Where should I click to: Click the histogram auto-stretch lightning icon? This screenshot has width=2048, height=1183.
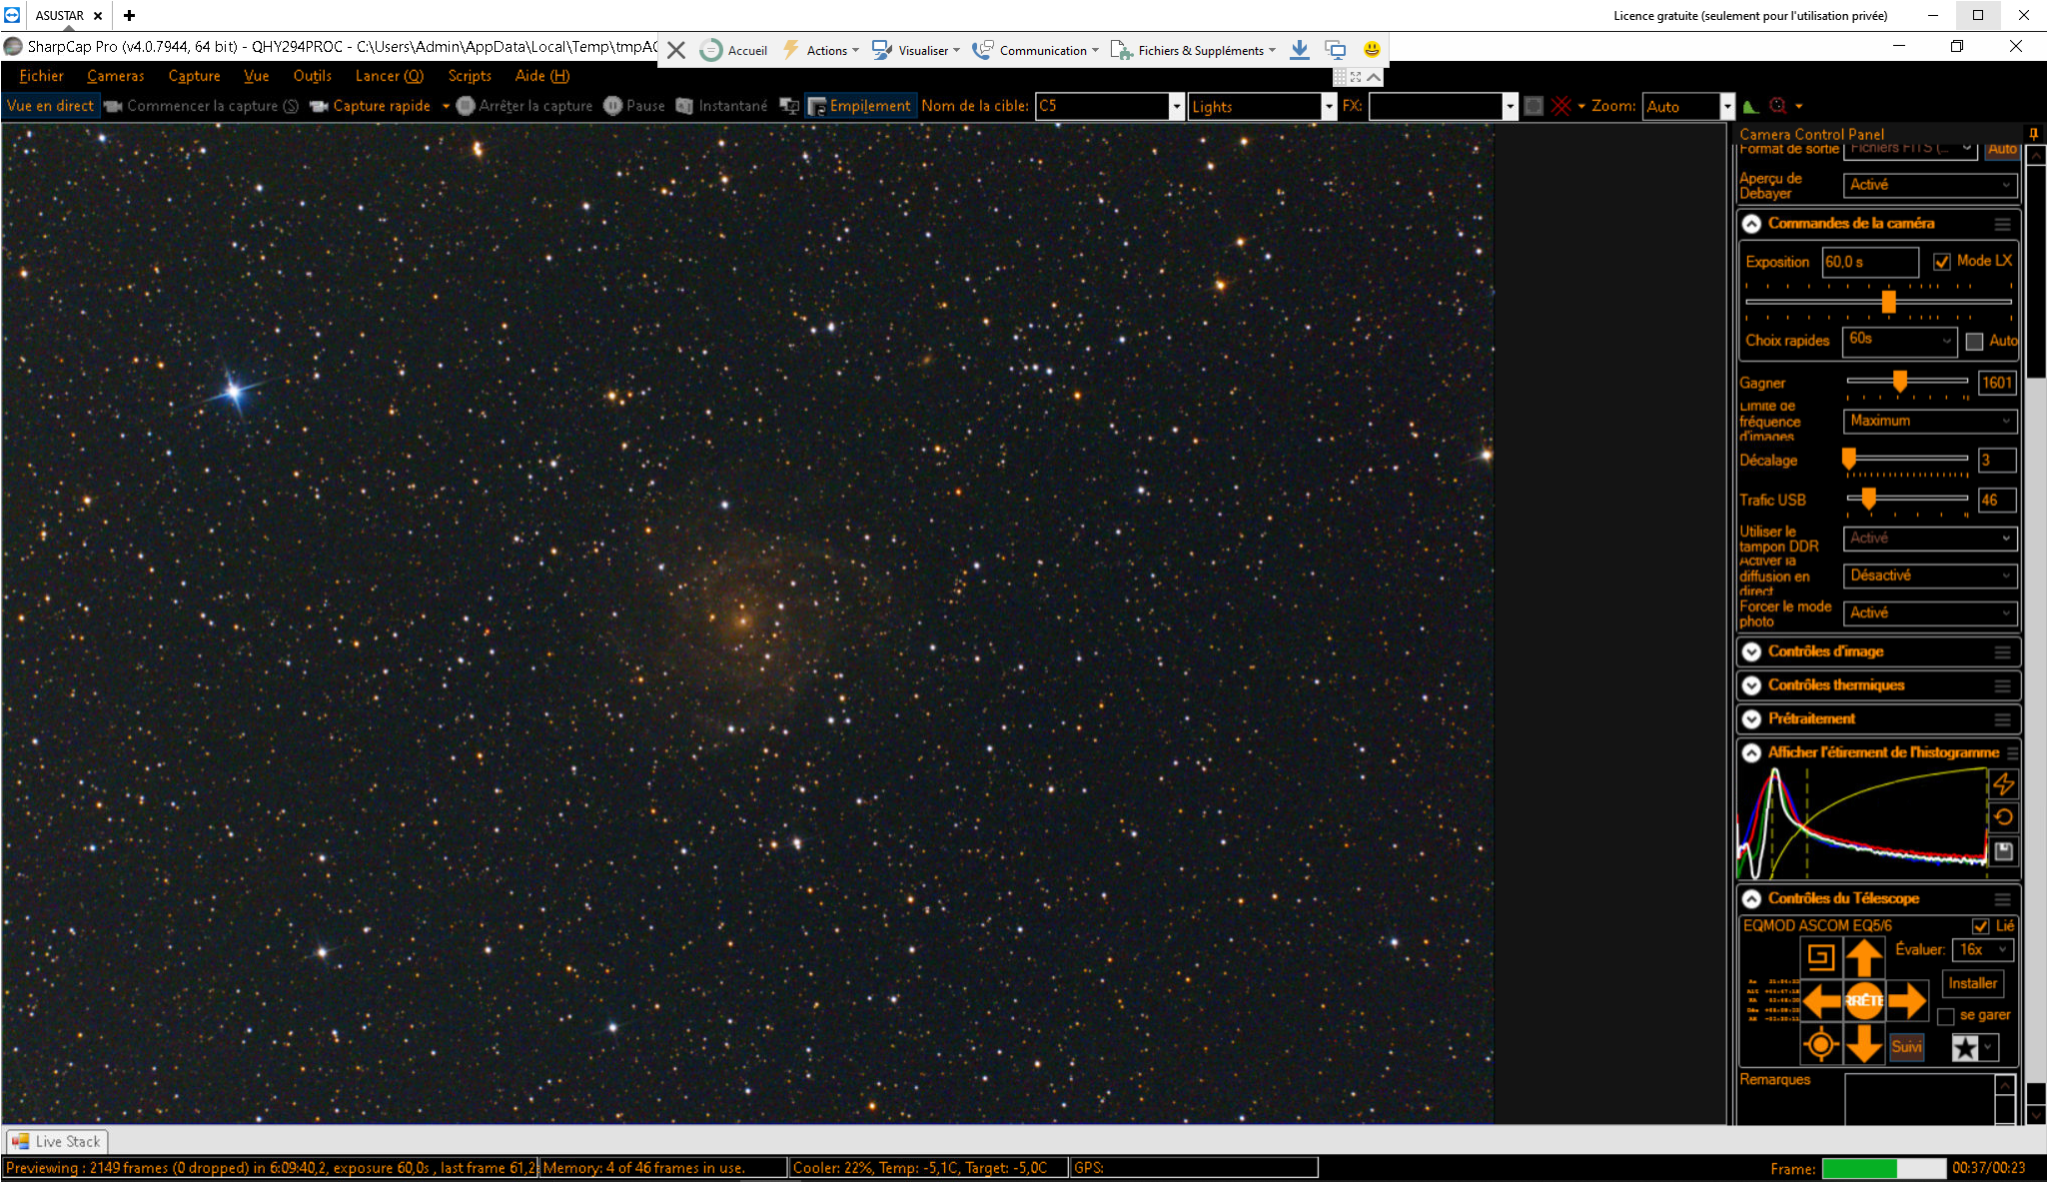coord(2003,784)
